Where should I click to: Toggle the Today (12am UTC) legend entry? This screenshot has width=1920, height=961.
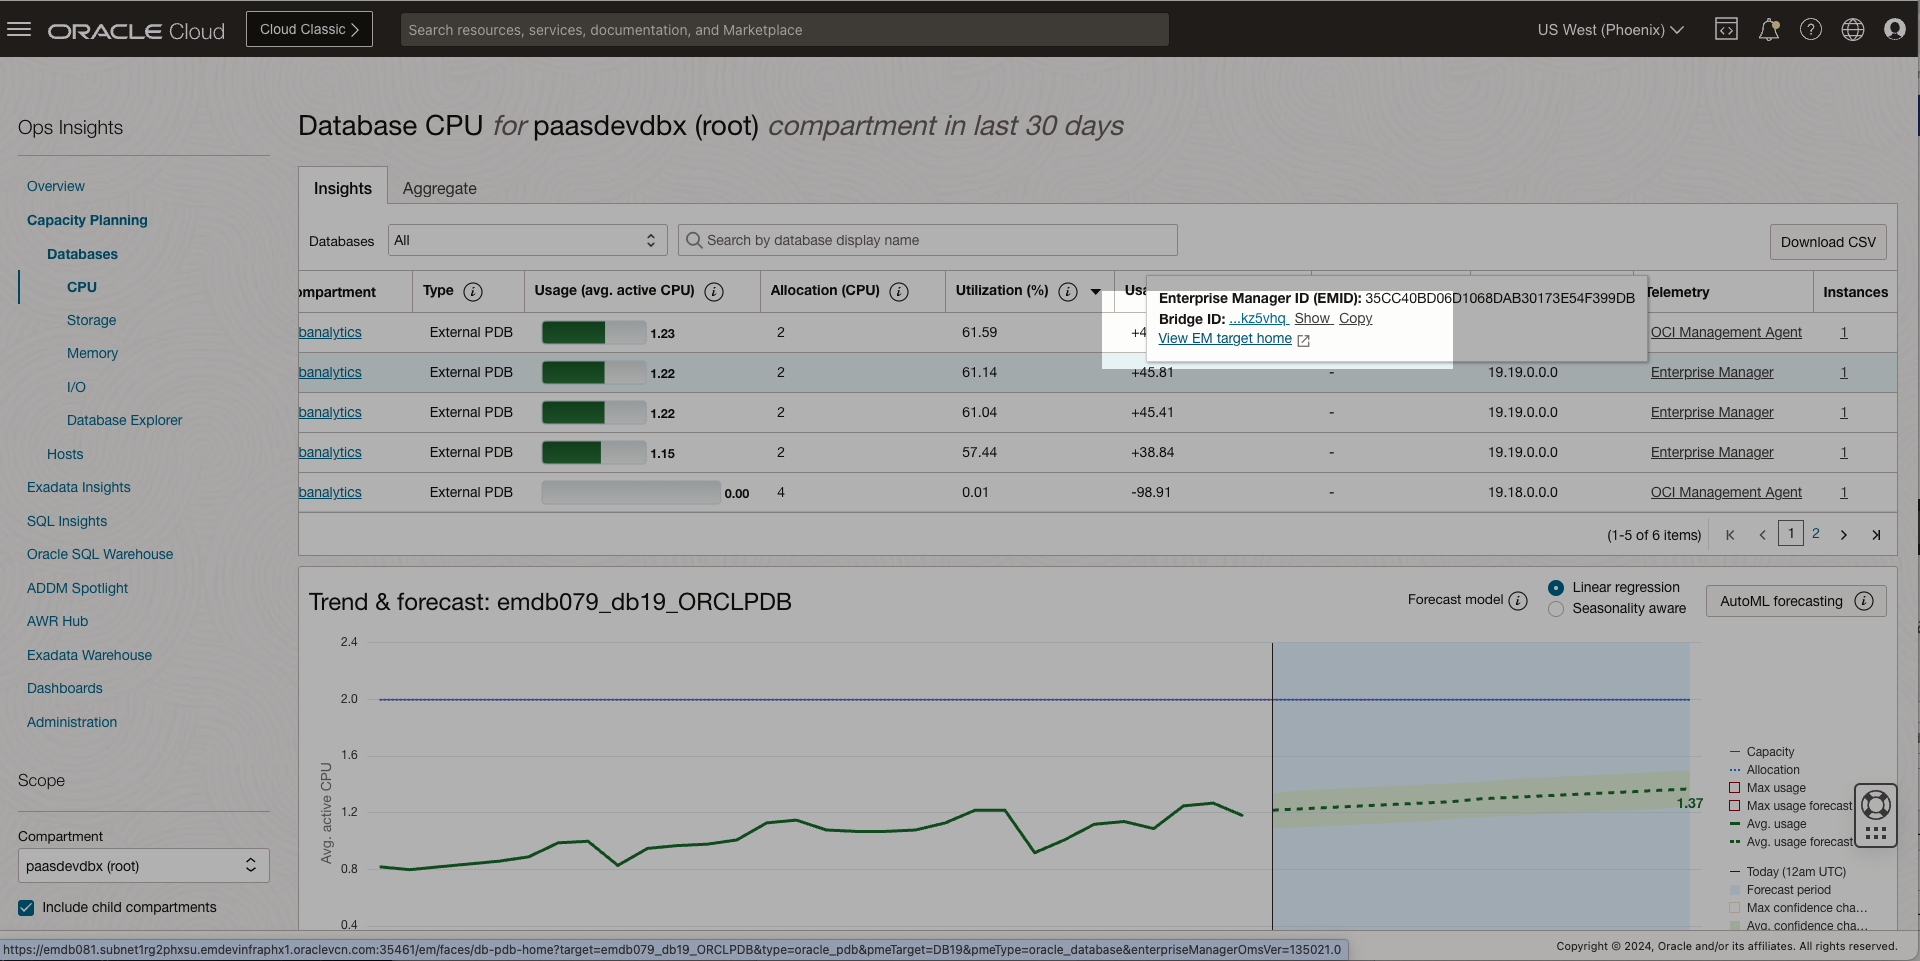(1788, 872)
